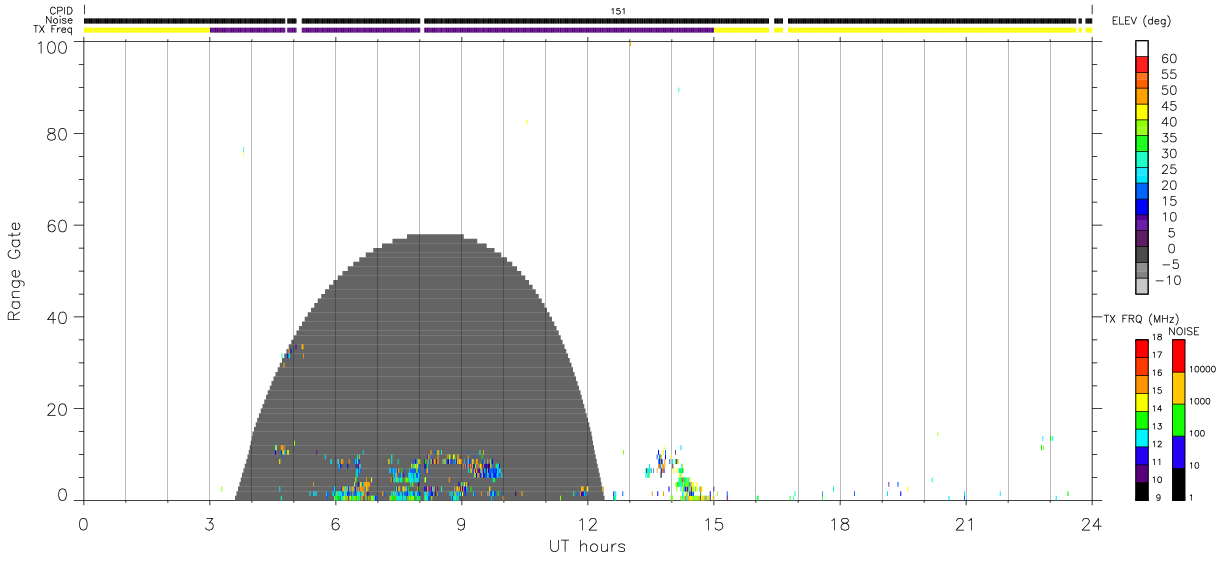Click the 60 tick on Range Gate axis
1228x567 pixels.
(x=56, y=225)
